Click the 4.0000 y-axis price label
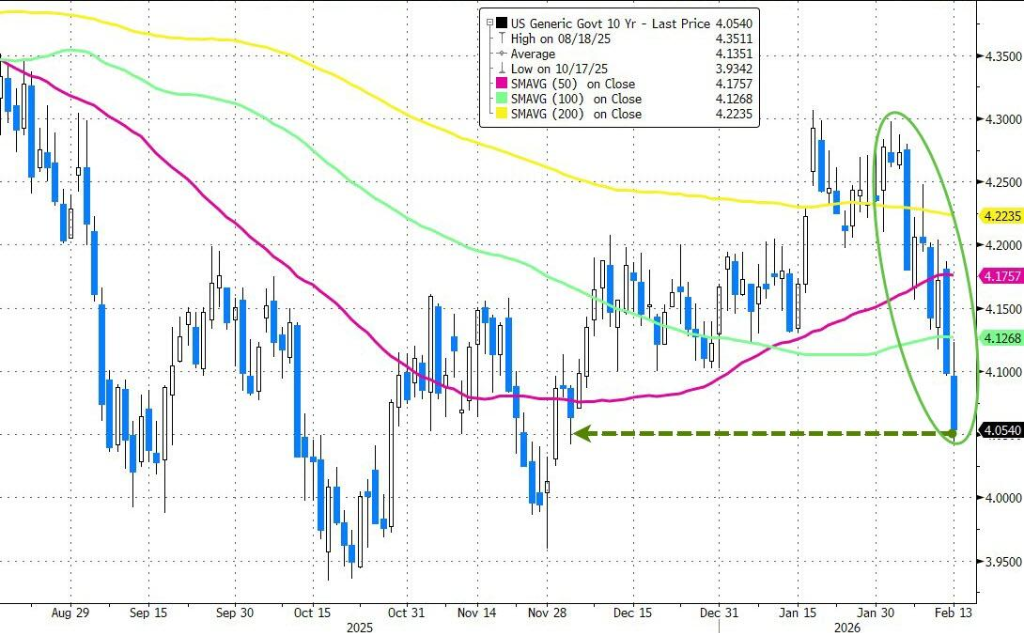Image resolution: width=1024 pixels, height=633 pixels. pyautogui.click(x=1001, y=497)
